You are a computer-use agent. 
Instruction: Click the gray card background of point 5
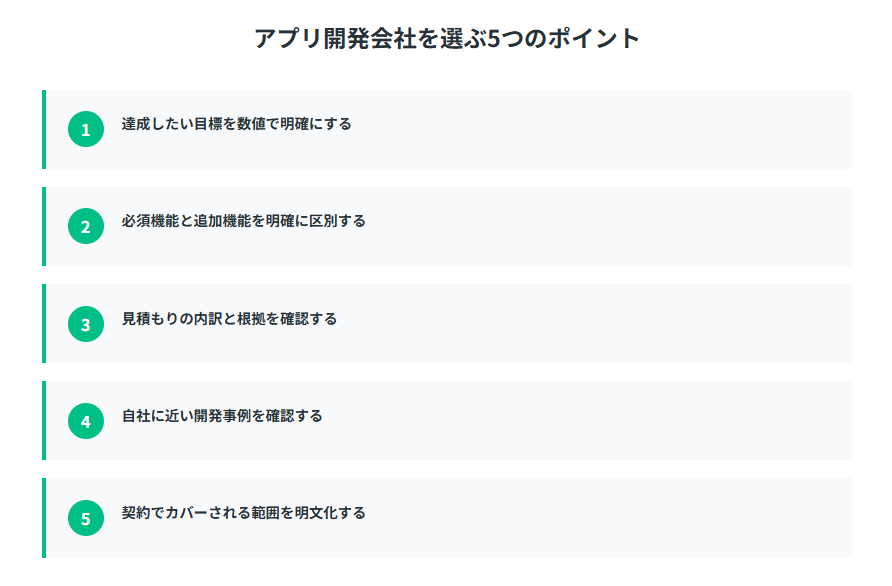coord(600,518)
